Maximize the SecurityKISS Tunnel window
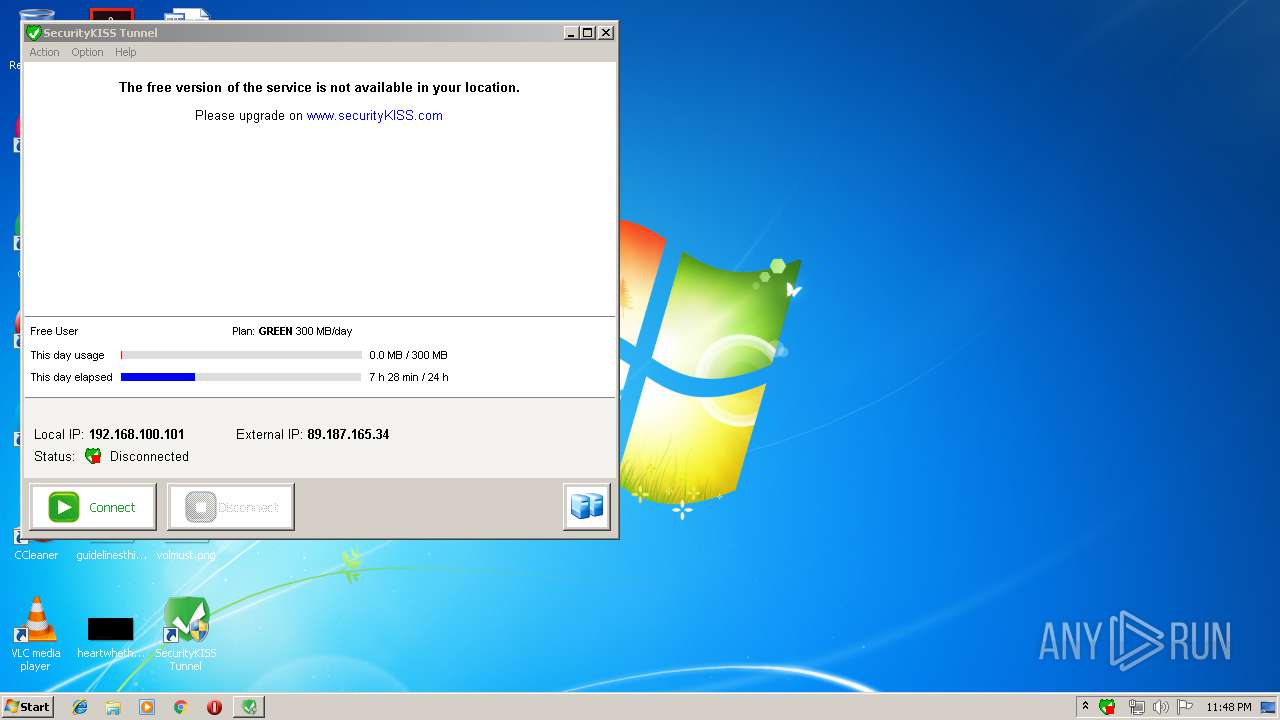Screen dimensions: 1280x720 588,33
